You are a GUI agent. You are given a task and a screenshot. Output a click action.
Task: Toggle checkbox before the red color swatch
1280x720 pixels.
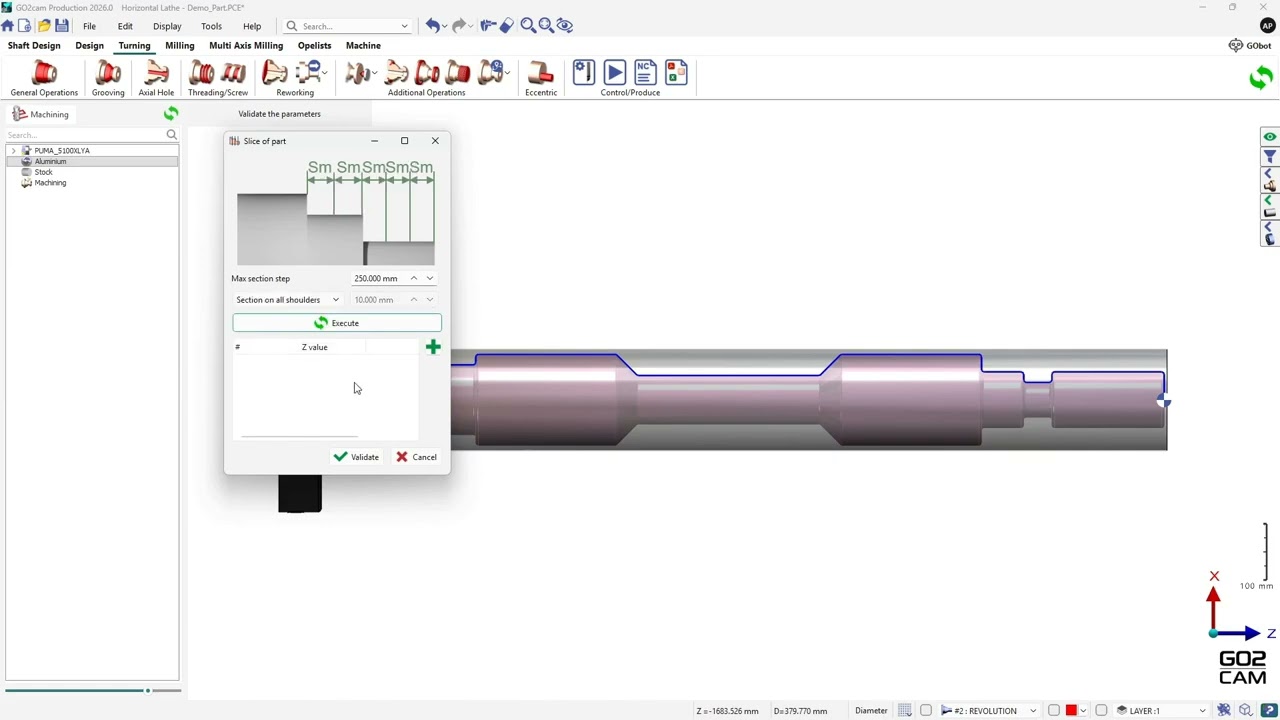coord(1054,710)
